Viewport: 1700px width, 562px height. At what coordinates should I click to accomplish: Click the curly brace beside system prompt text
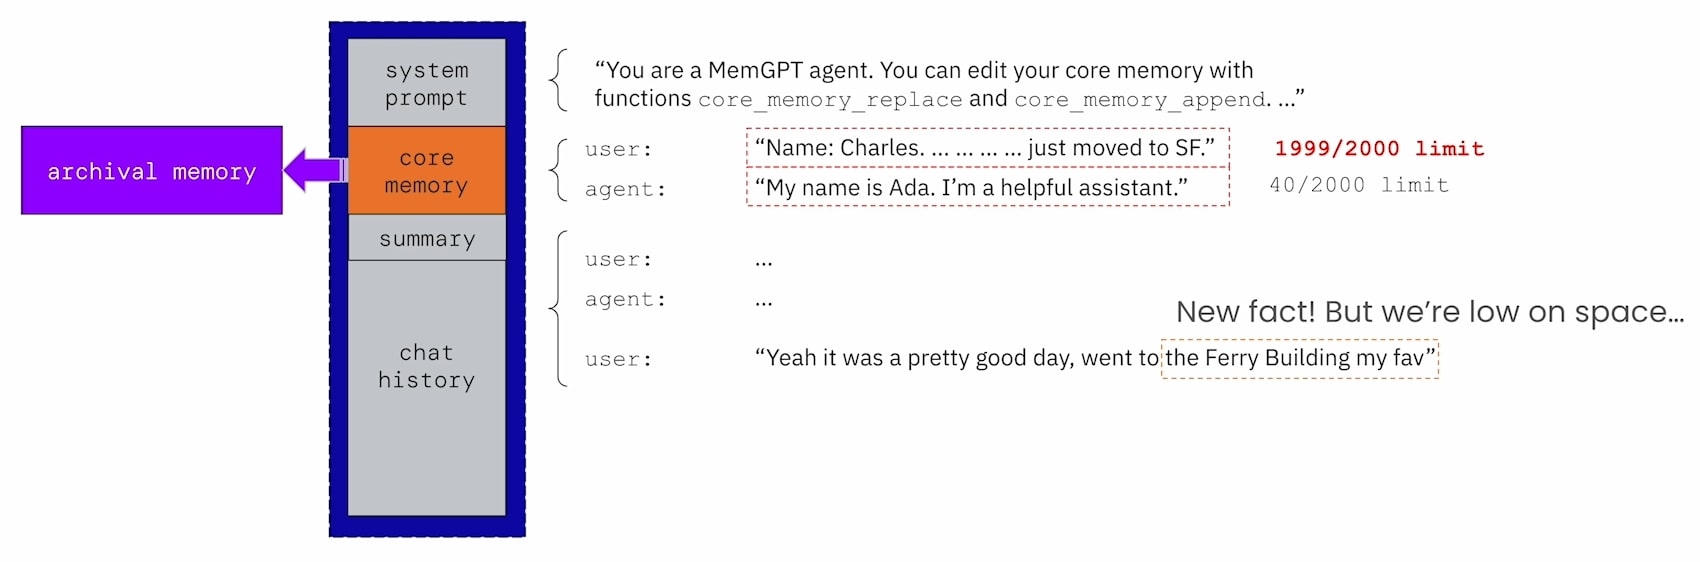(559, 80)
